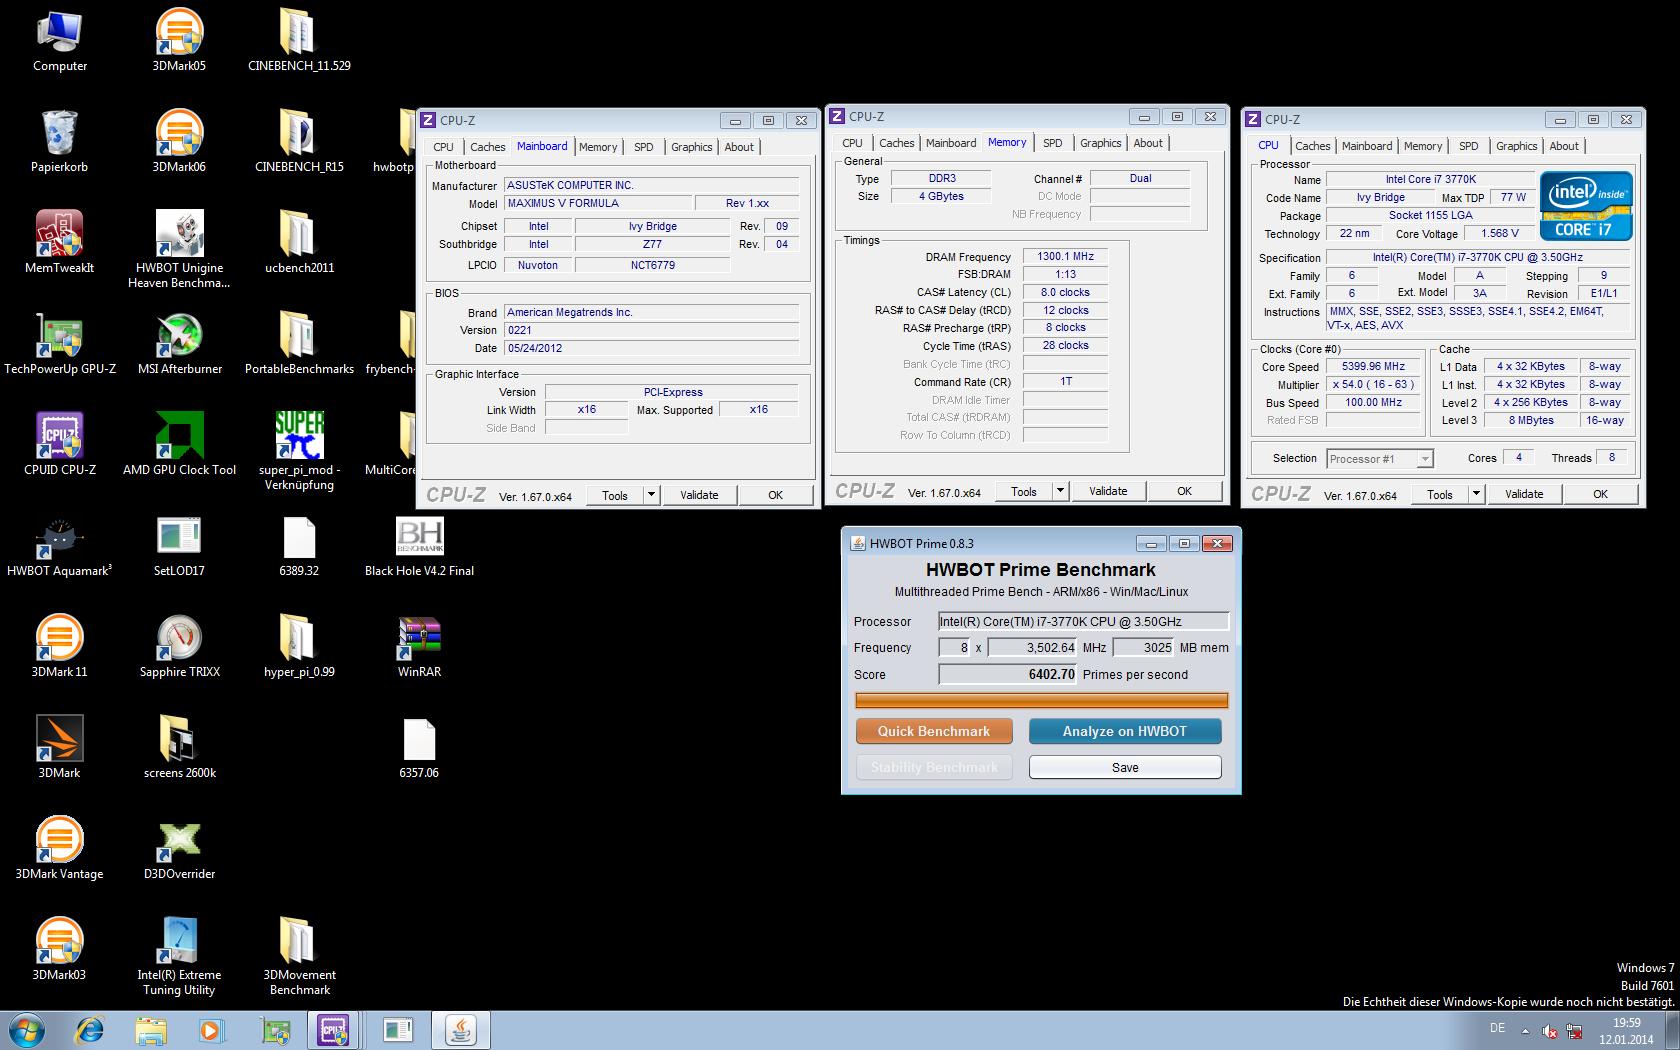Screen dimensions: 1680x1050
Task: Launch D3DOverrider shortcut
Action: [180, 849]
